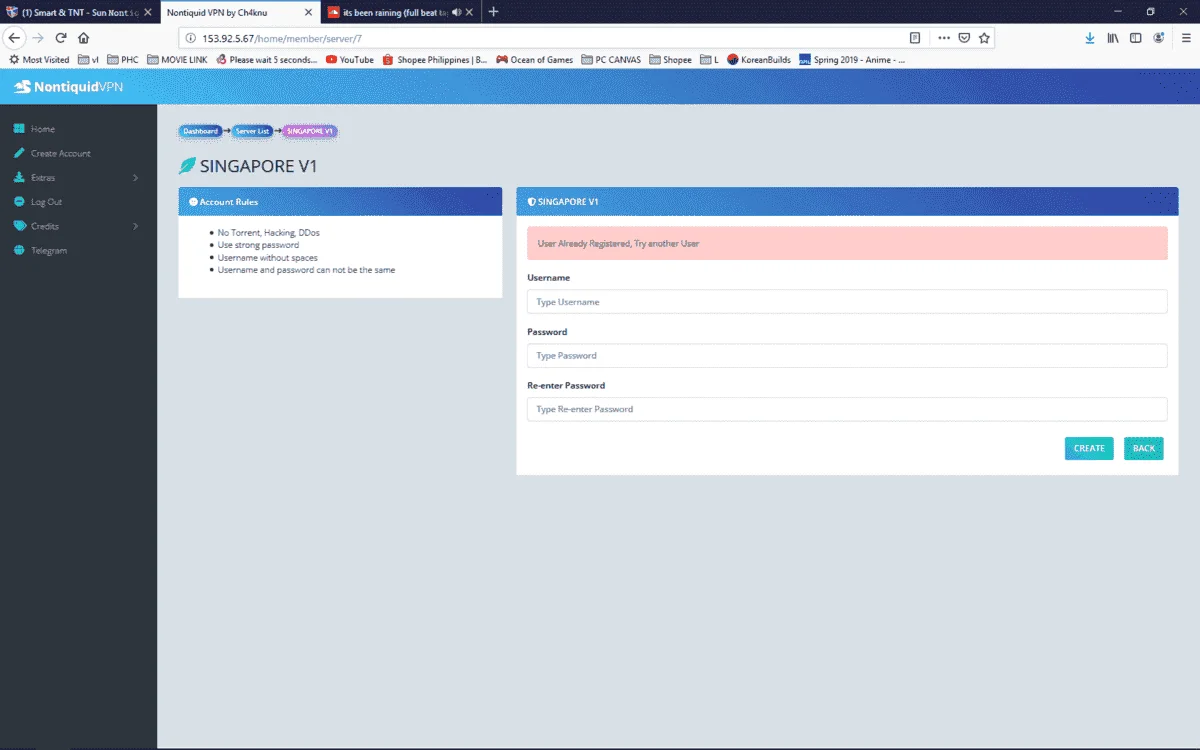1200x750 pixels.
Task: Toggle the sidebars toolbar icon
Action: (1135, 38)
